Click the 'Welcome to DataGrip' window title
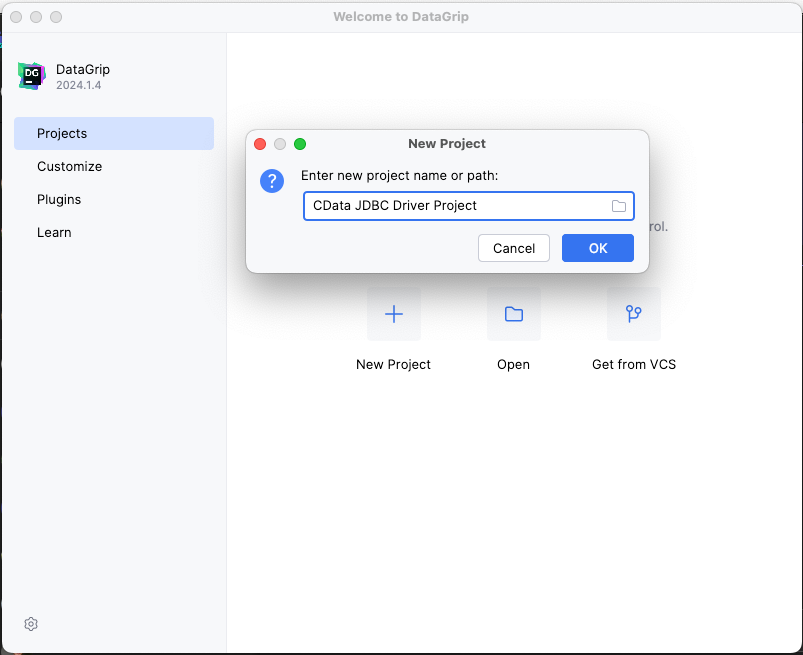This screenshot has height=655, width=803. [x=401, y=17]
